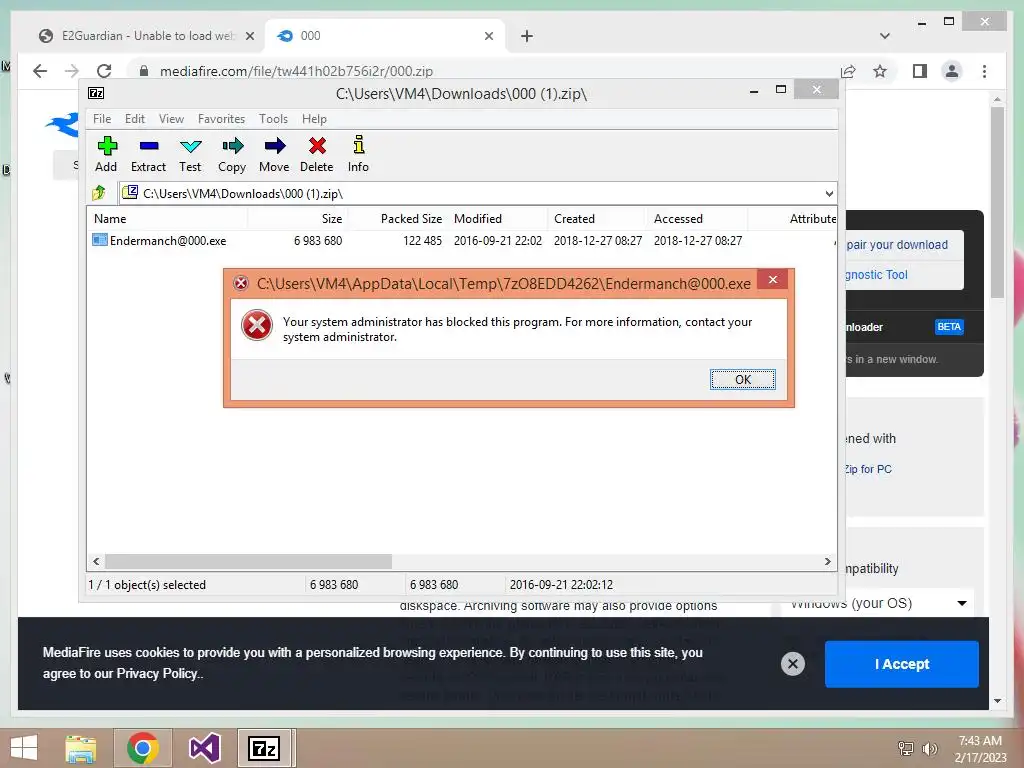Screen dimensions: 1024x768
Task: Select the Endermanch@000.exe file row
Action: [461, 240]
